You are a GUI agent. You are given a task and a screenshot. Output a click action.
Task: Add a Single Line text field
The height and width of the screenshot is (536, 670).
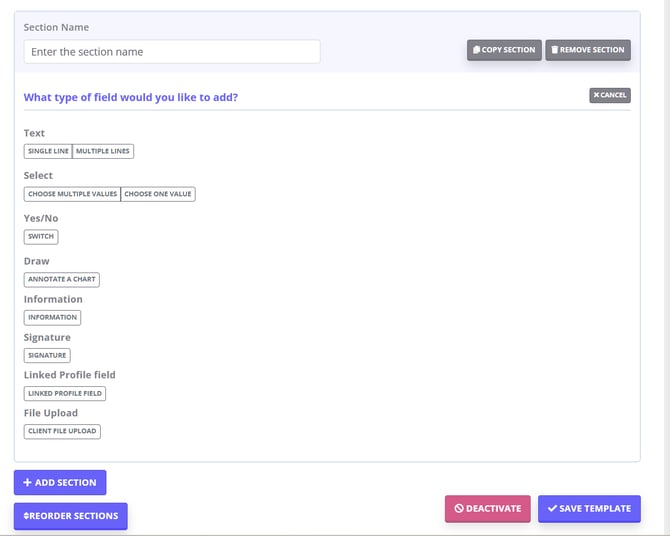point(48,151)
